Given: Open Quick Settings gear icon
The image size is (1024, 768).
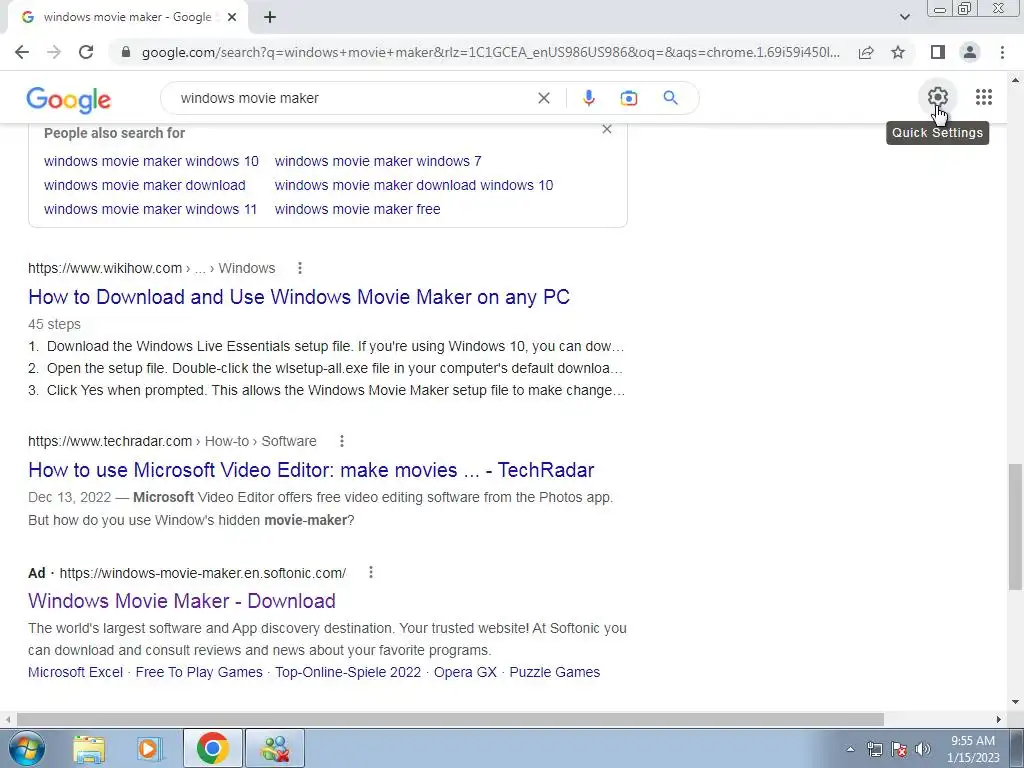Looking at the screenshot, I should pyautogui.click(x=938, y=97).
